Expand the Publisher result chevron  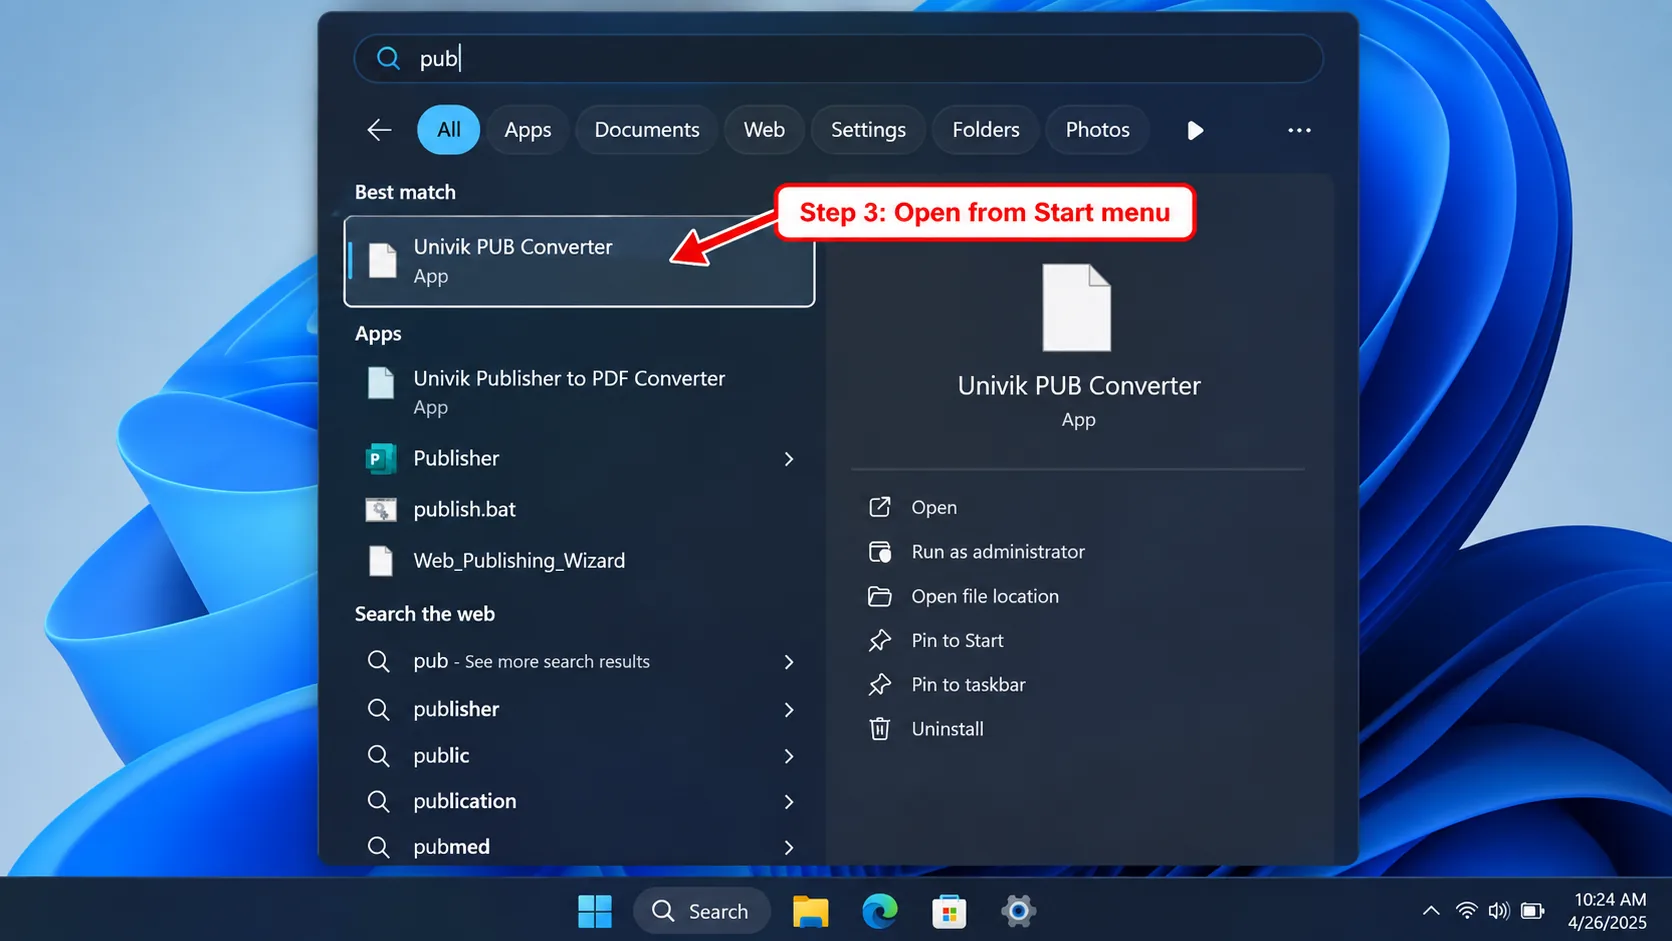[x=789, y=459]
